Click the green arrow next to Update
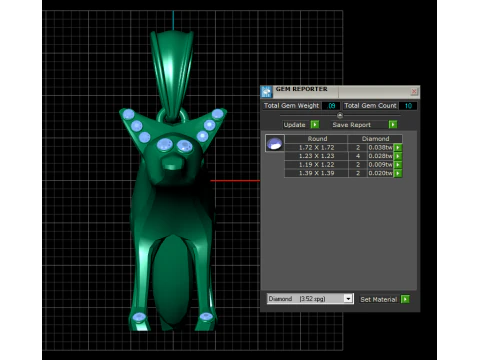 coord(315,125)
